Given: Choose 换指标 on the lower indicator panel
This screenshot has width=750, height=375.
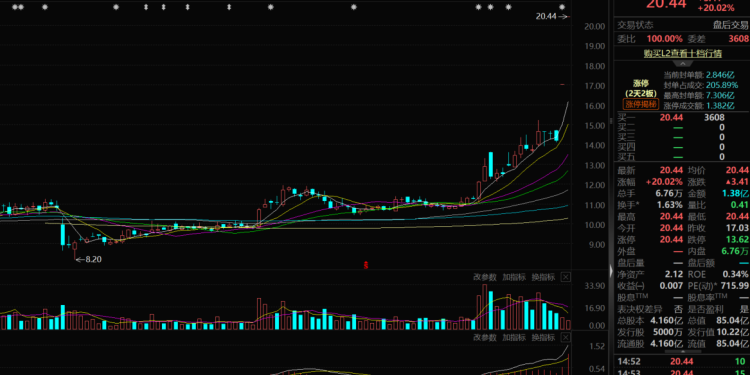Looking at the screenshot, I should pos(543,337).
